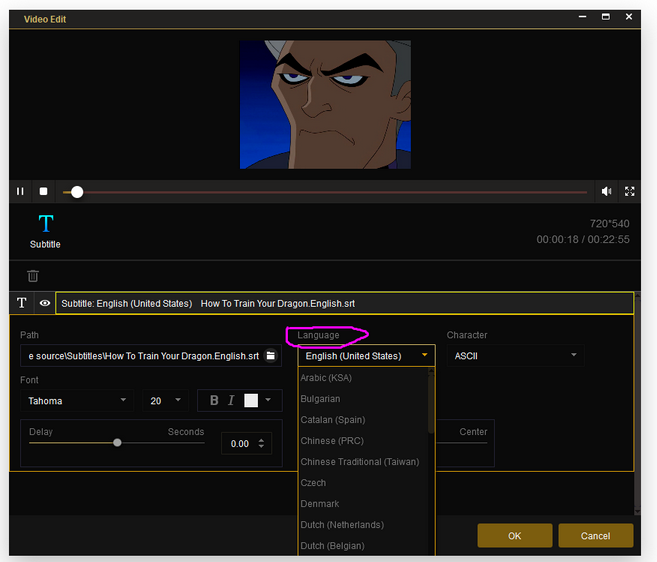The image size is (657, 562).
Task: Enter fullscreen preview mode
Action: (x=629, y=192)
